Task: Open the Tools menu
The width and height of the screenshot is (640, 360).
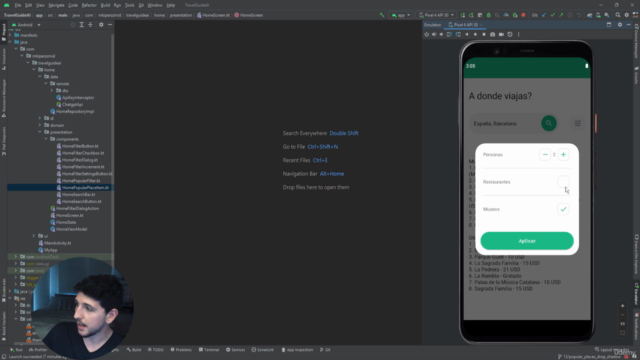Action: [129, 5]
